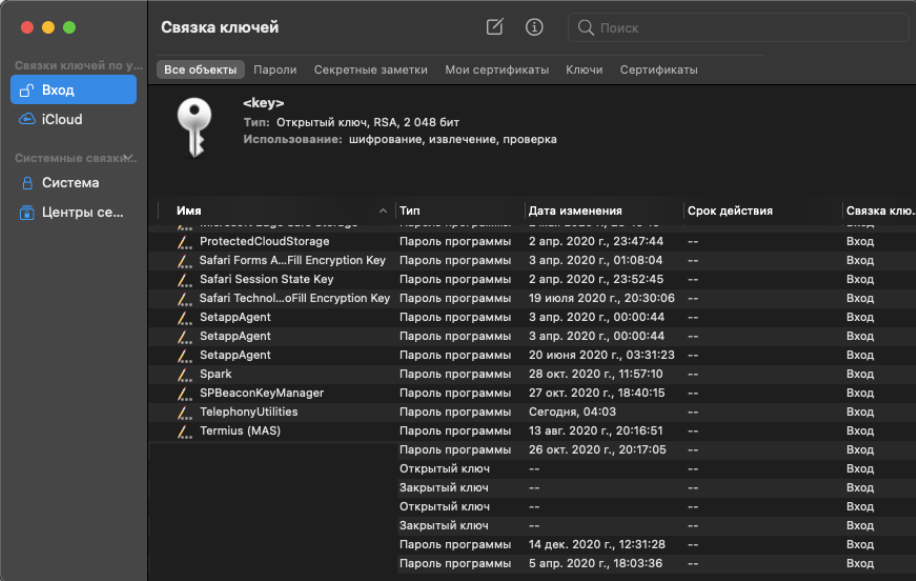The width and height of the screenshot is (916, 581).
Task: Switch to the Пароли tab
Action: tap(275, 70)
